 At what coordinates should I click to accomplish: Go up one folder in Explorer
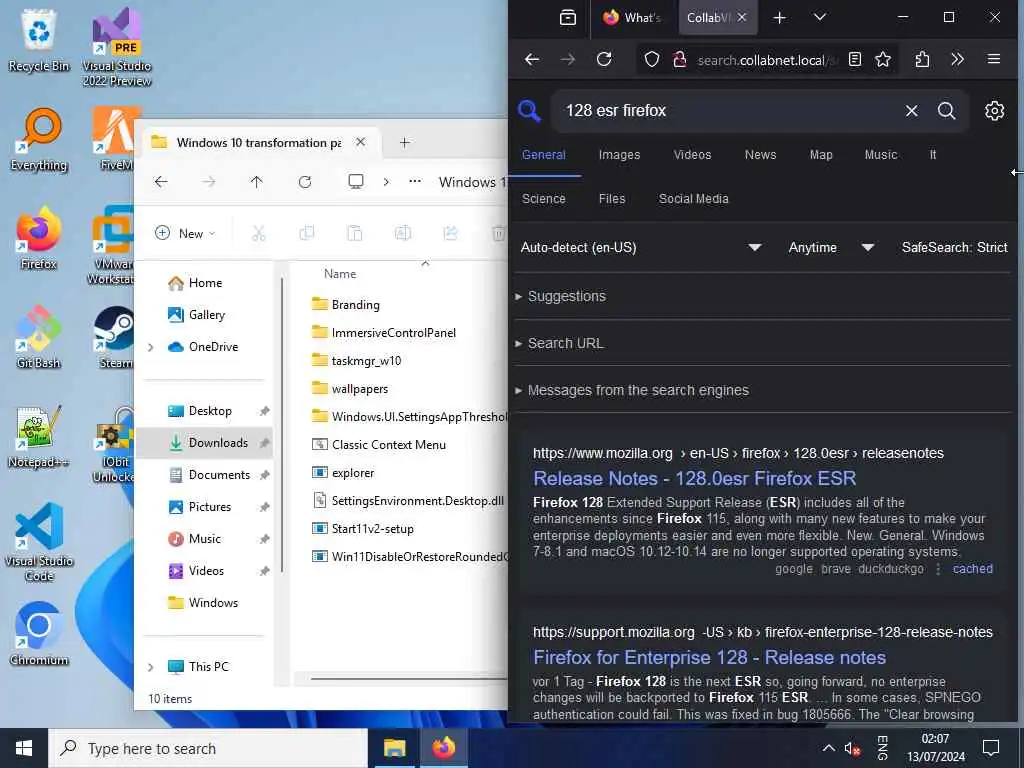(x=257, y=182)
